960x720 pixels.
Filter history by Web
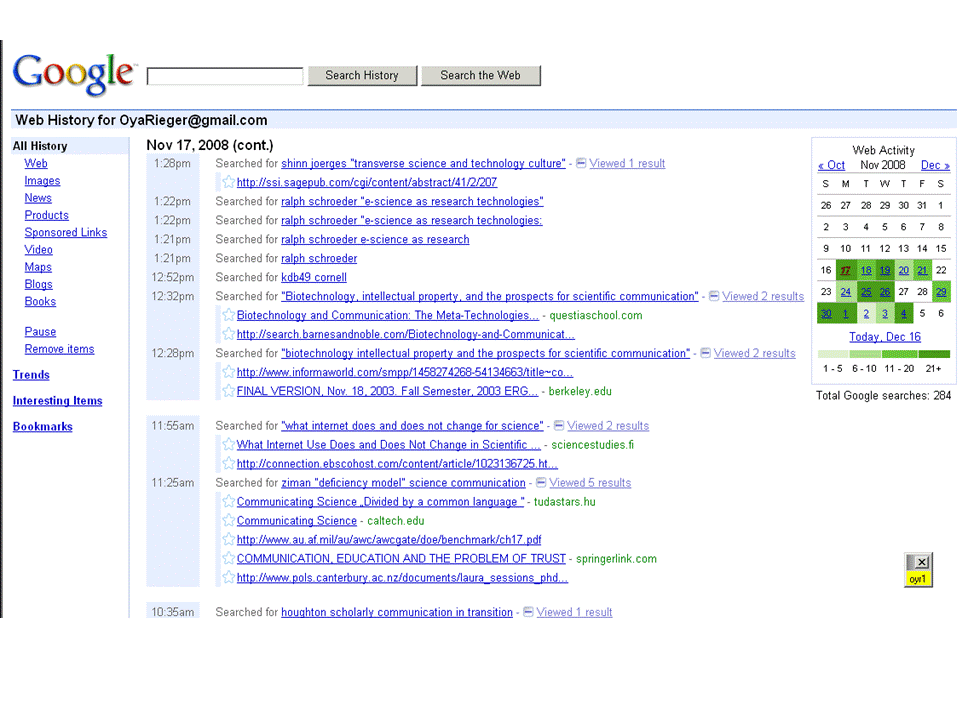pyautogui.click(x=36, y=163)
